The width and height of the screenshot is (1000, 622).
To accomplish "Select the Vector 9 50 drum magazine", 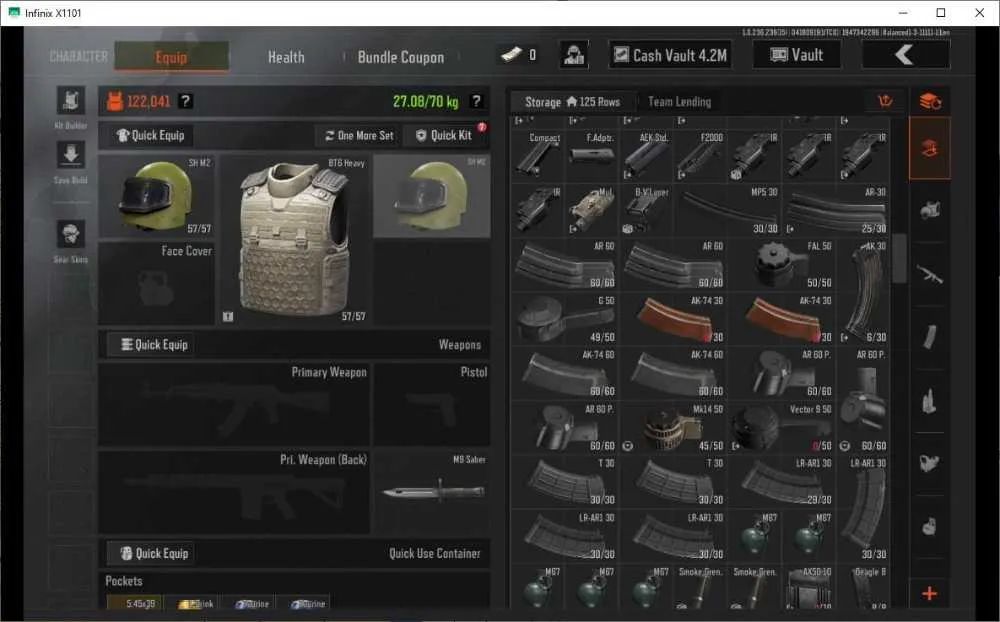I will (782, 427).
